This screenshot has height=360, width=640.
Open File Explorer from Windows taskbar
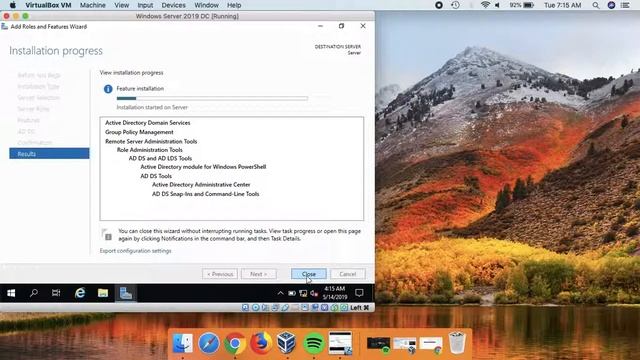pos(103,293)
